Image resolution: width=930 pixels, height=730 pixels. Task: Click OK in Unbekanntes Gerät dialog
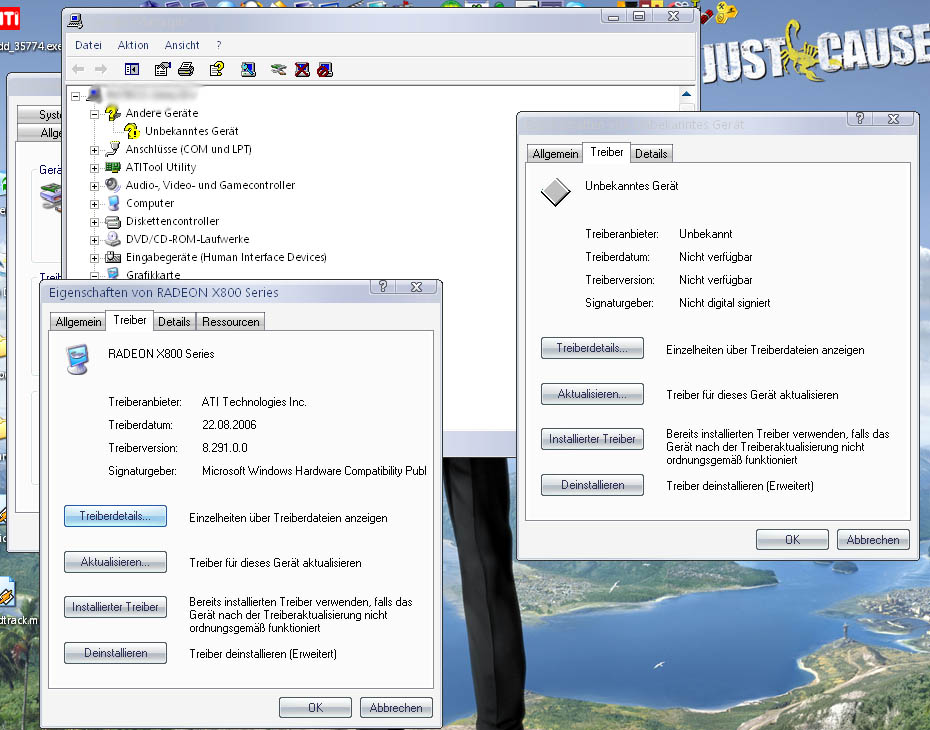tap(792, 540)
